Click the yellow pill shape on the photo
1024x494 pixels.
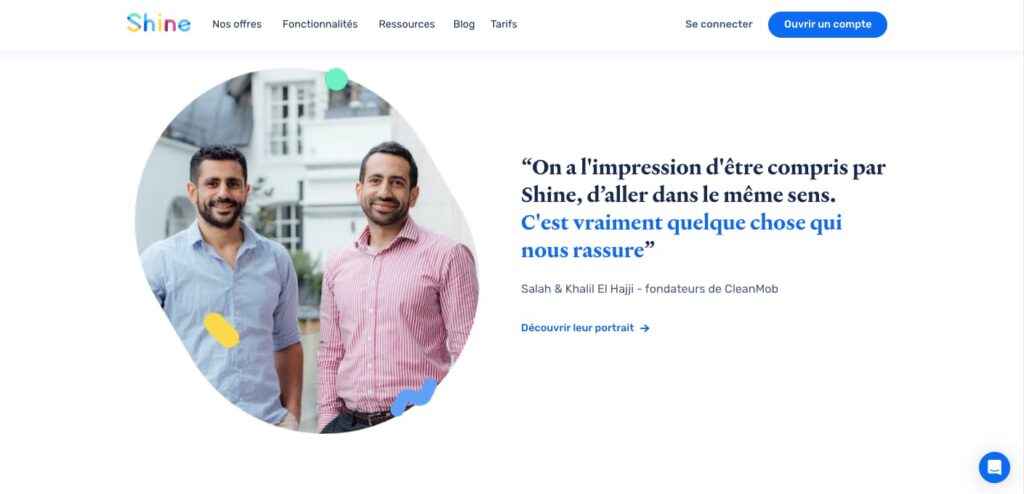(221, 330)
